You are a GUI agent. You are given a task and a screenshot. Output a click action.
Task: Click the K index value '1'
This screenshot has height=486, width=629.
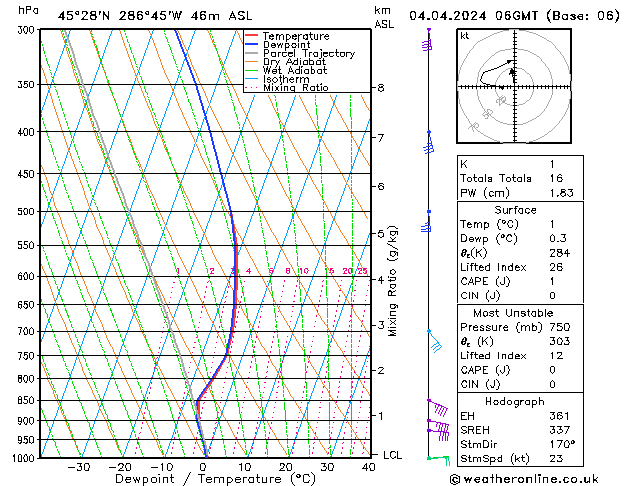coord(552,164)
